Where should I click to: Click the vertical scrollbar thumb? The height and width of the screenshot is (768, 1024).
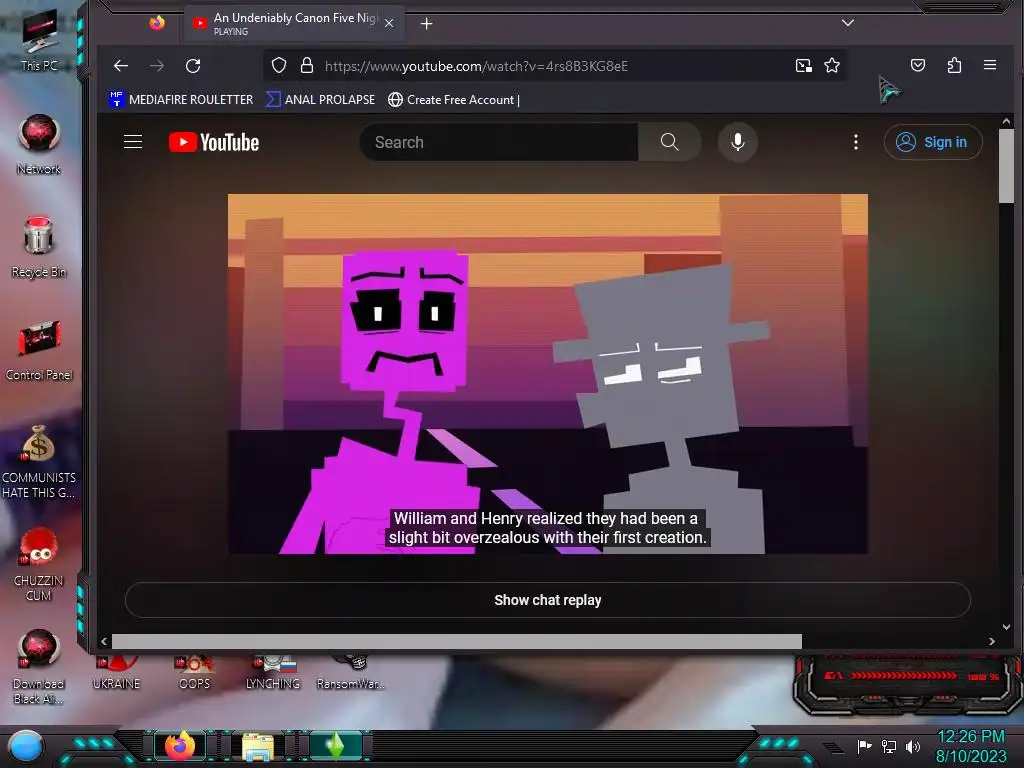click(1006, 167)
